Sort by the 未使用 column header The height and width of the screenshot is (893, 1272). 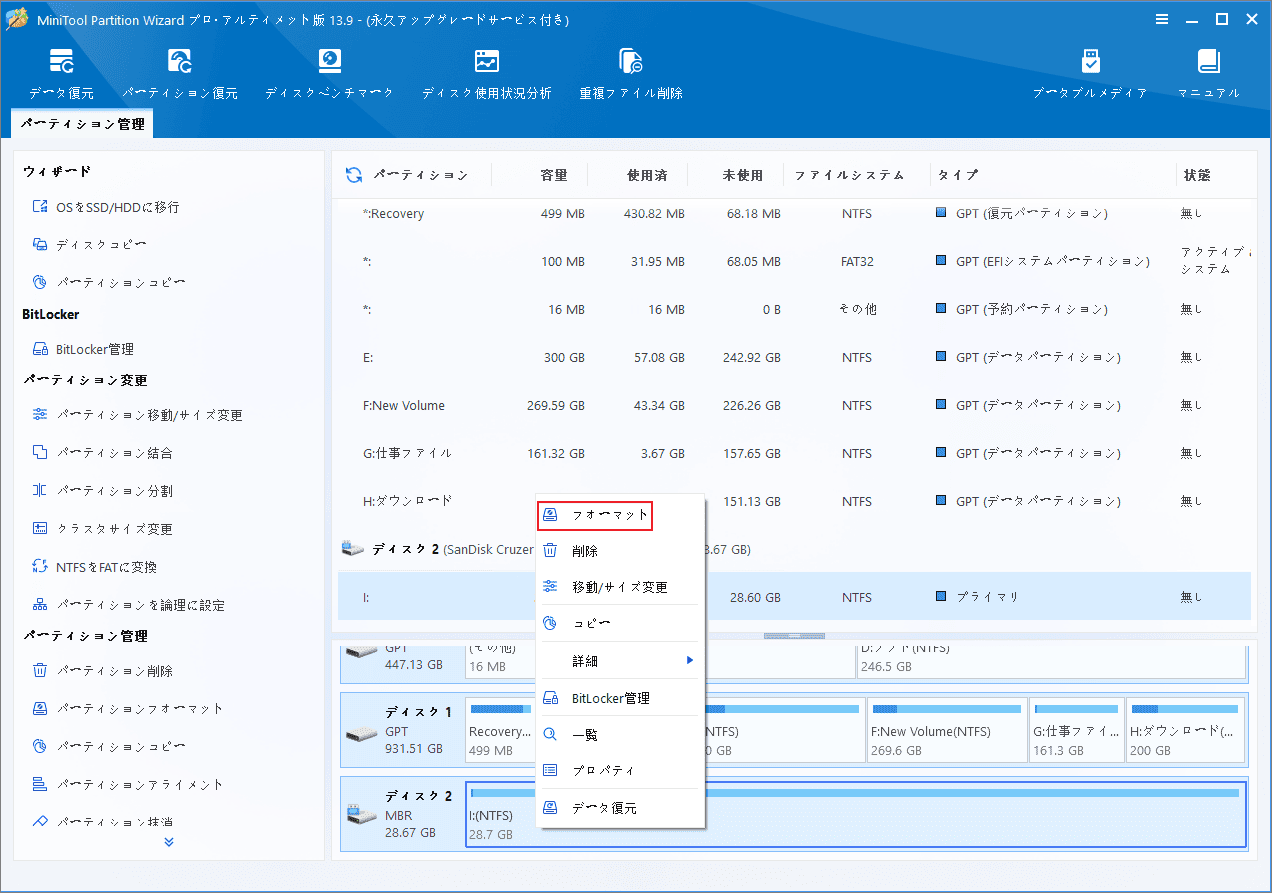(743, 175)
